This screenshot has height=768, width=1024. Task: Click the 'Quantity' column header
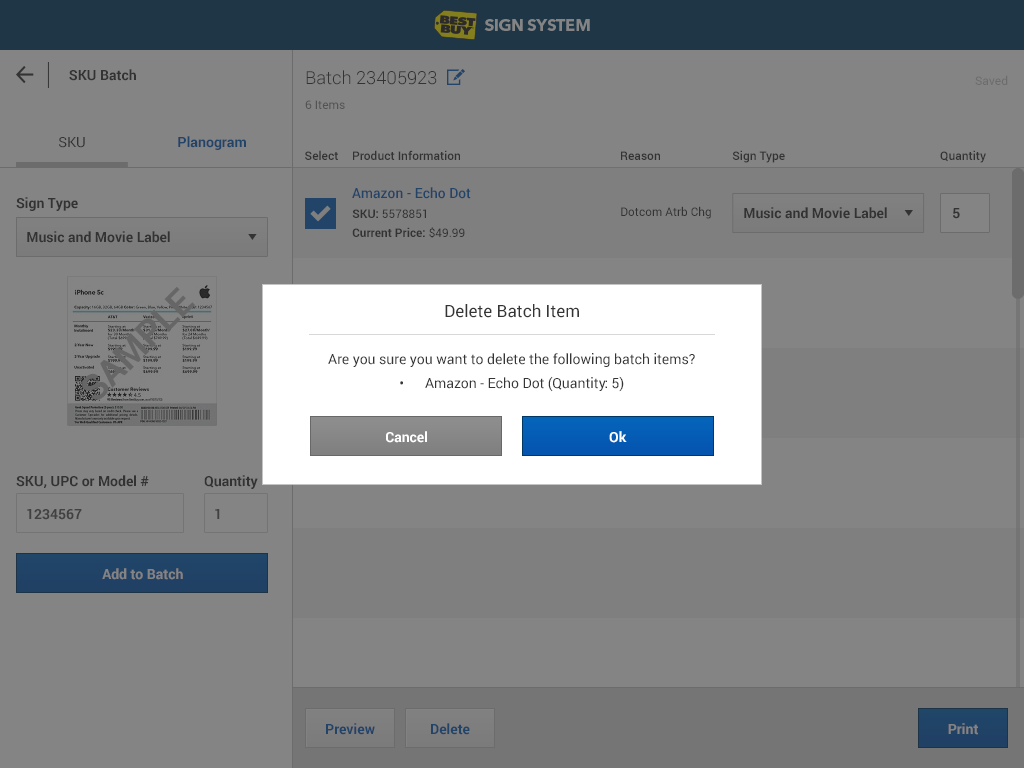(963, 156)
